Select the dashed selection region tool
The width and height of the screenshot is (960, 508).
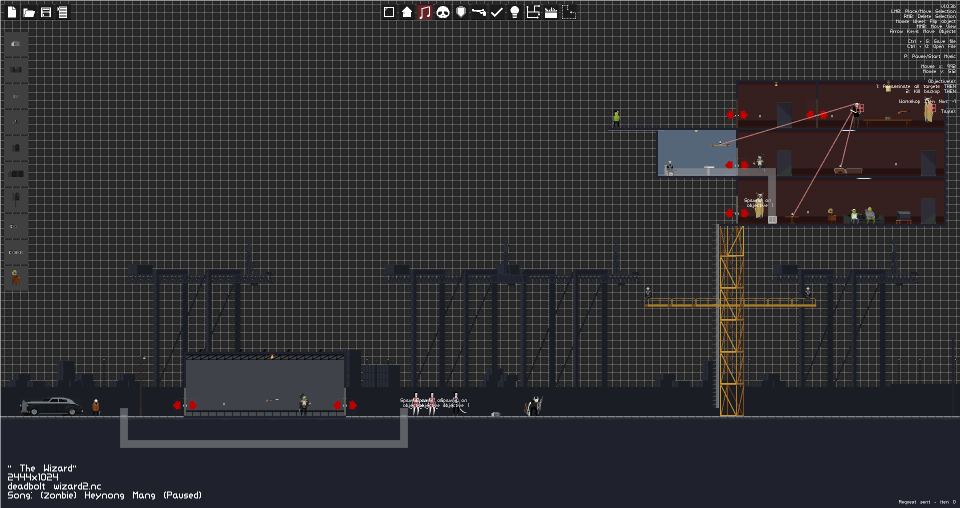coord(569,12)
